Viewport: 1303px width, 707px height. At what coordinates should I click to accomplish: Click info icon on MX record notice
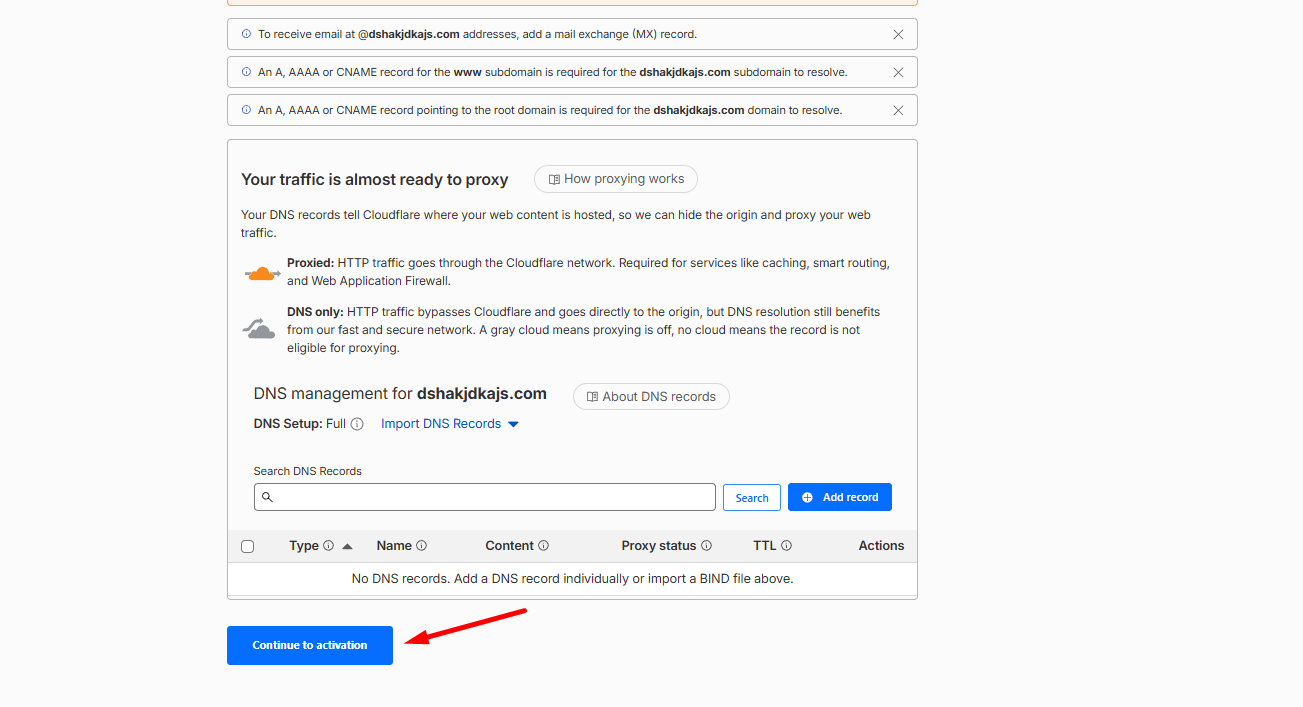(246, 34)
